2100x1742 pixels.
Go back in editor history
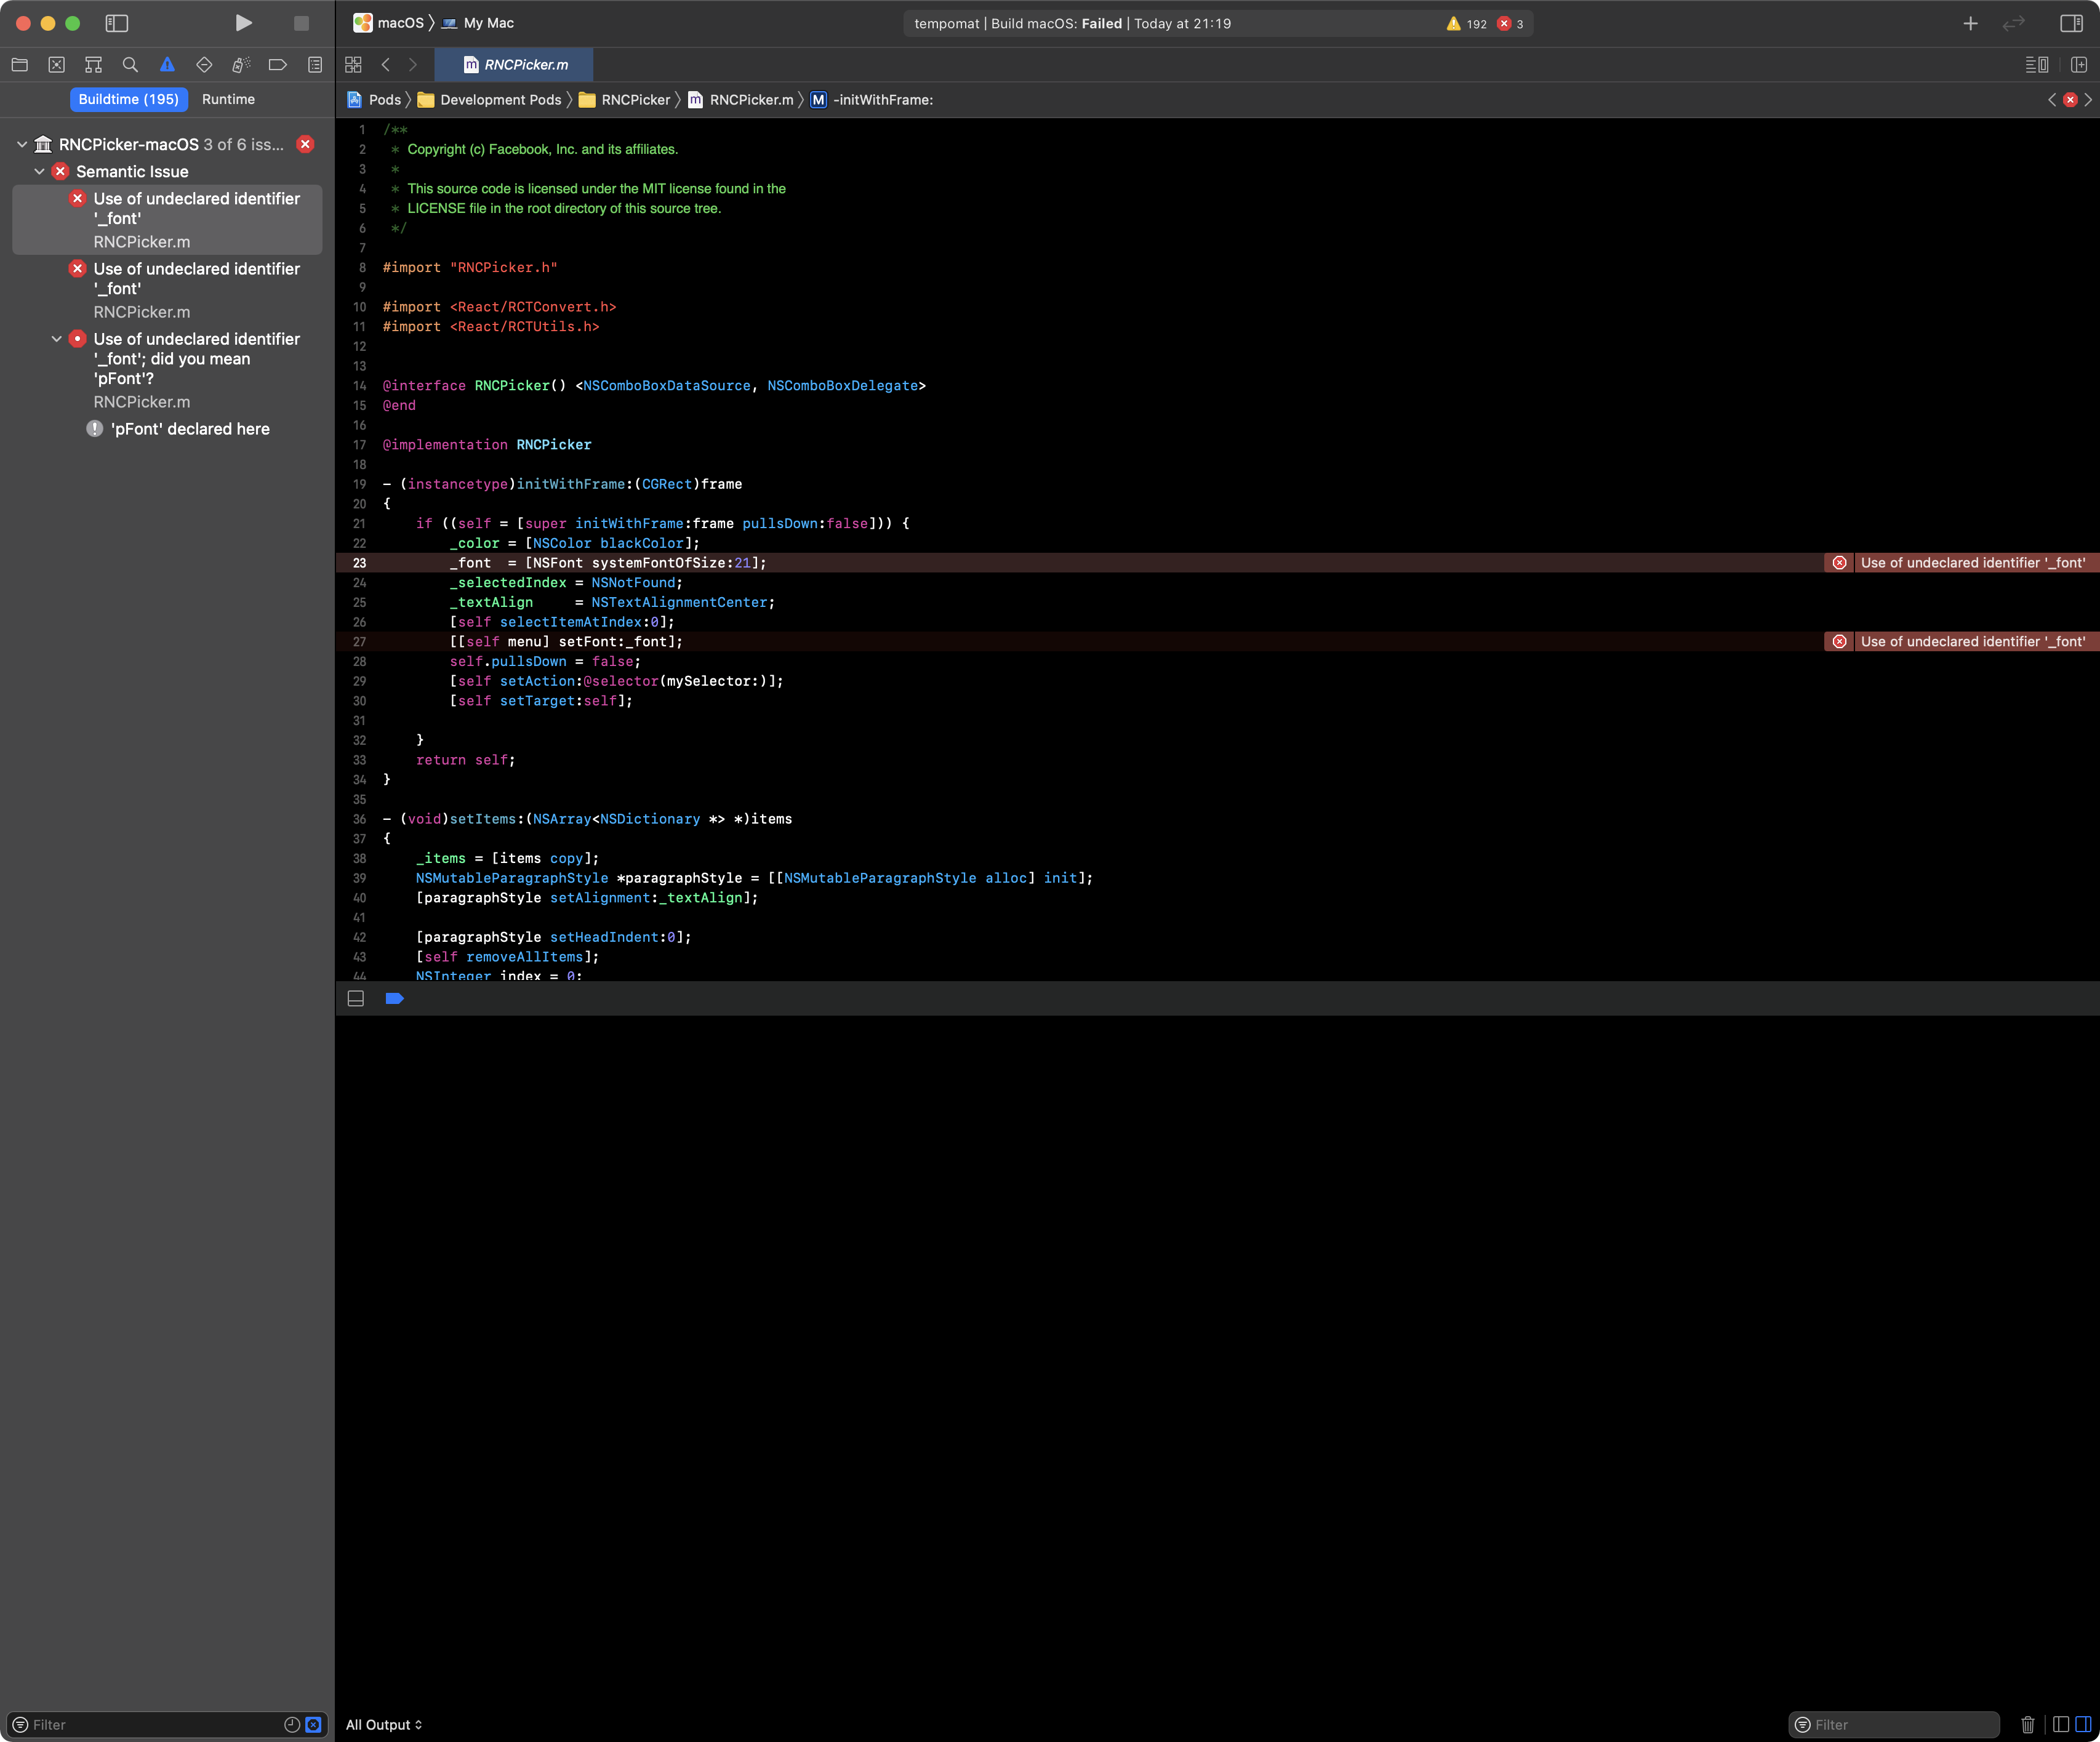click(386, 65)
